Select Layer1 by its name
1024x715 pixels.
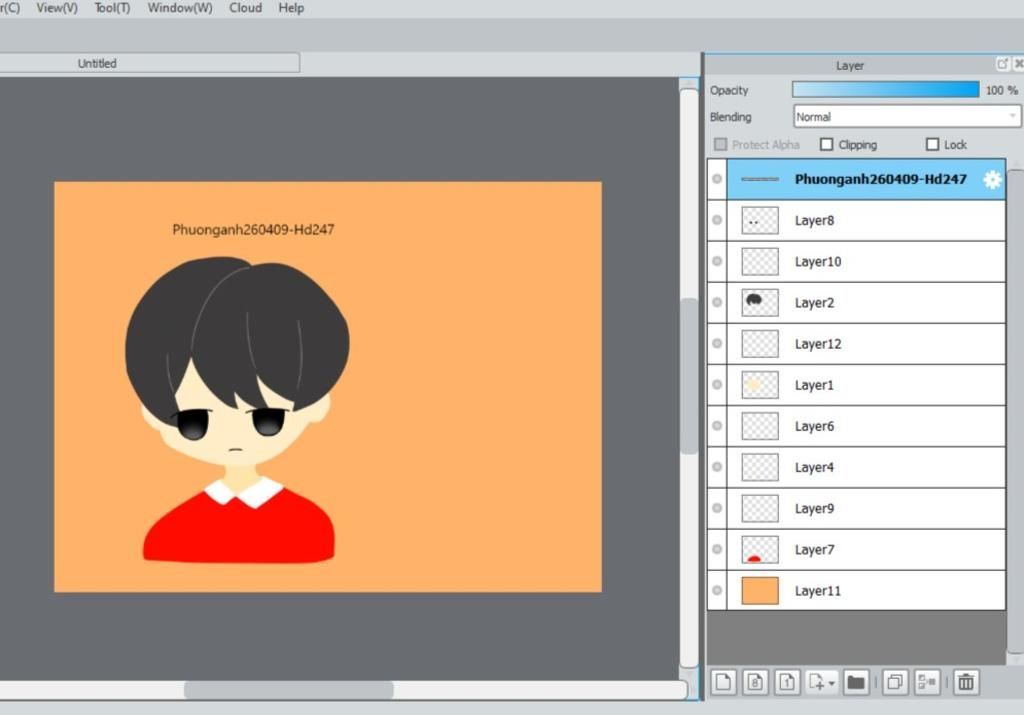tap(814, 385)
